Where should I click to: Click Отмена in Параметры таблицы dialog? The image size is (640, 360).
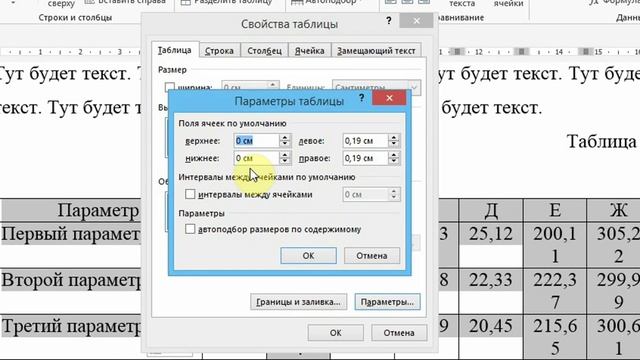[372, 256]
